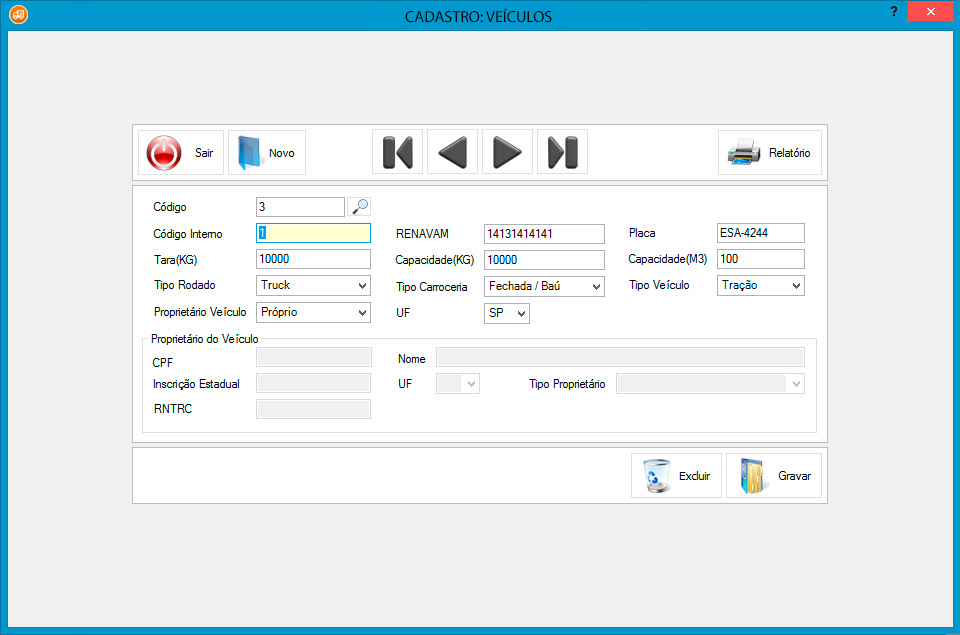
Task: Delete record with Excluir button
Action: click(676, 476)
